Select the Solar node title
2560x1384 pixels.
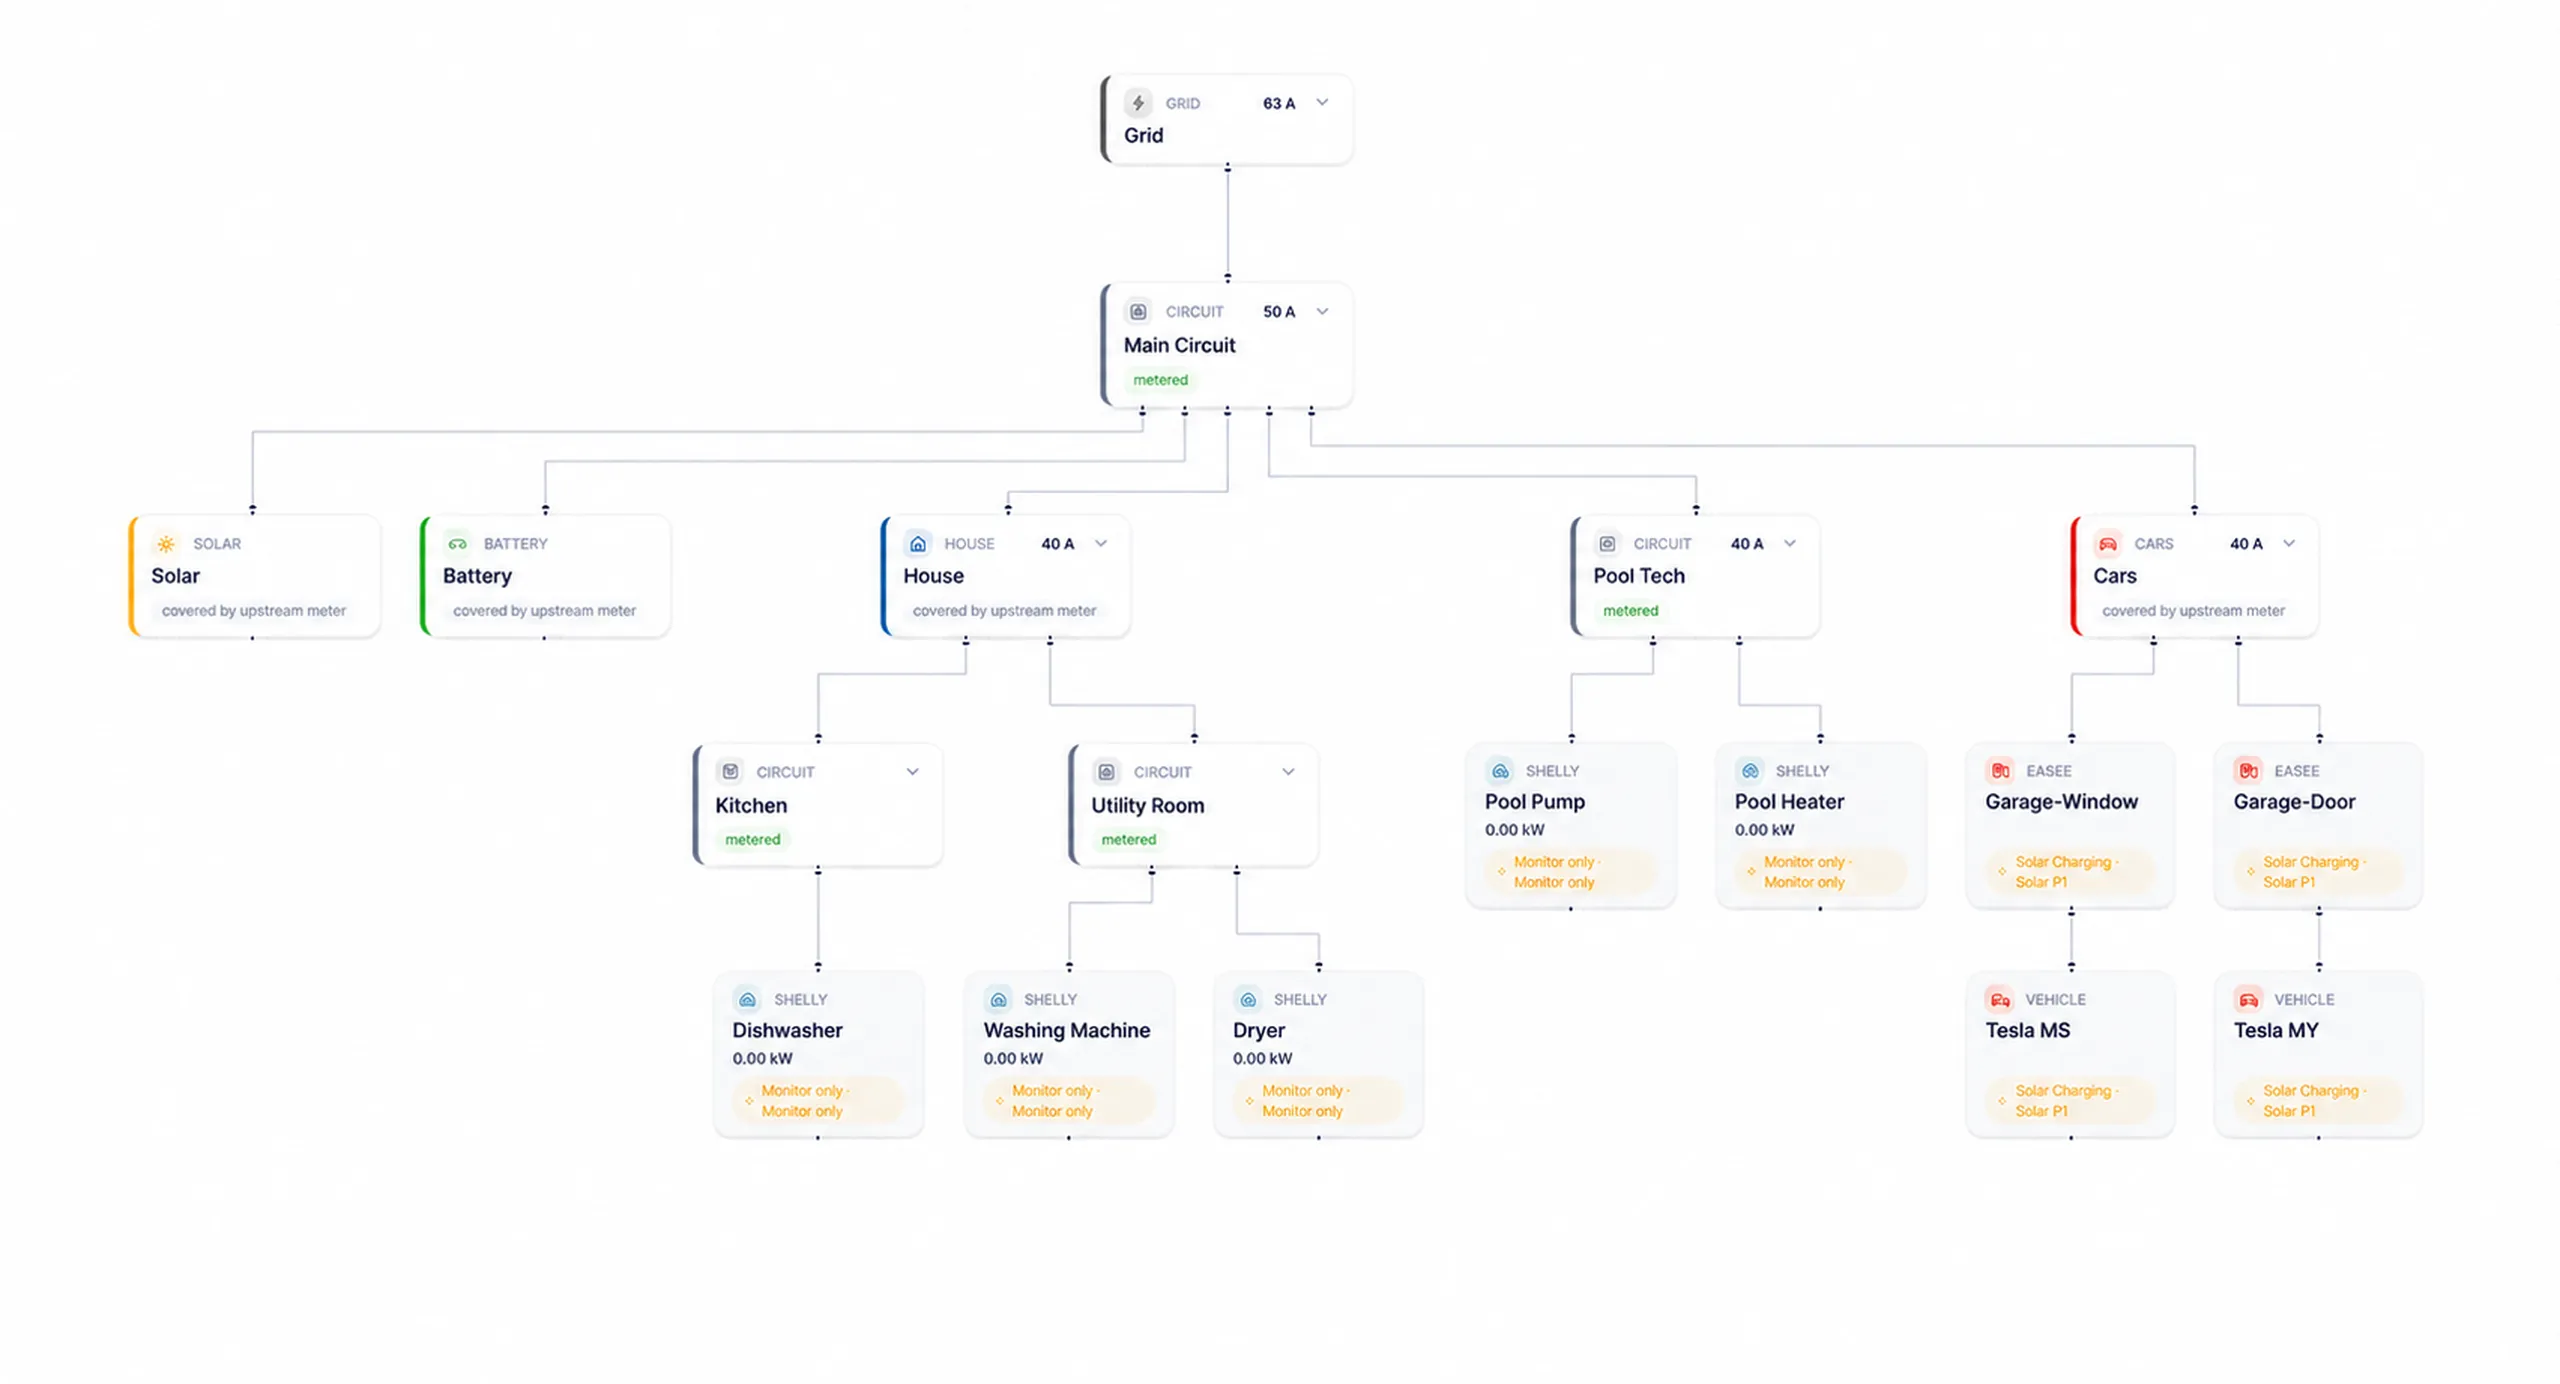[x=175, y=576]
